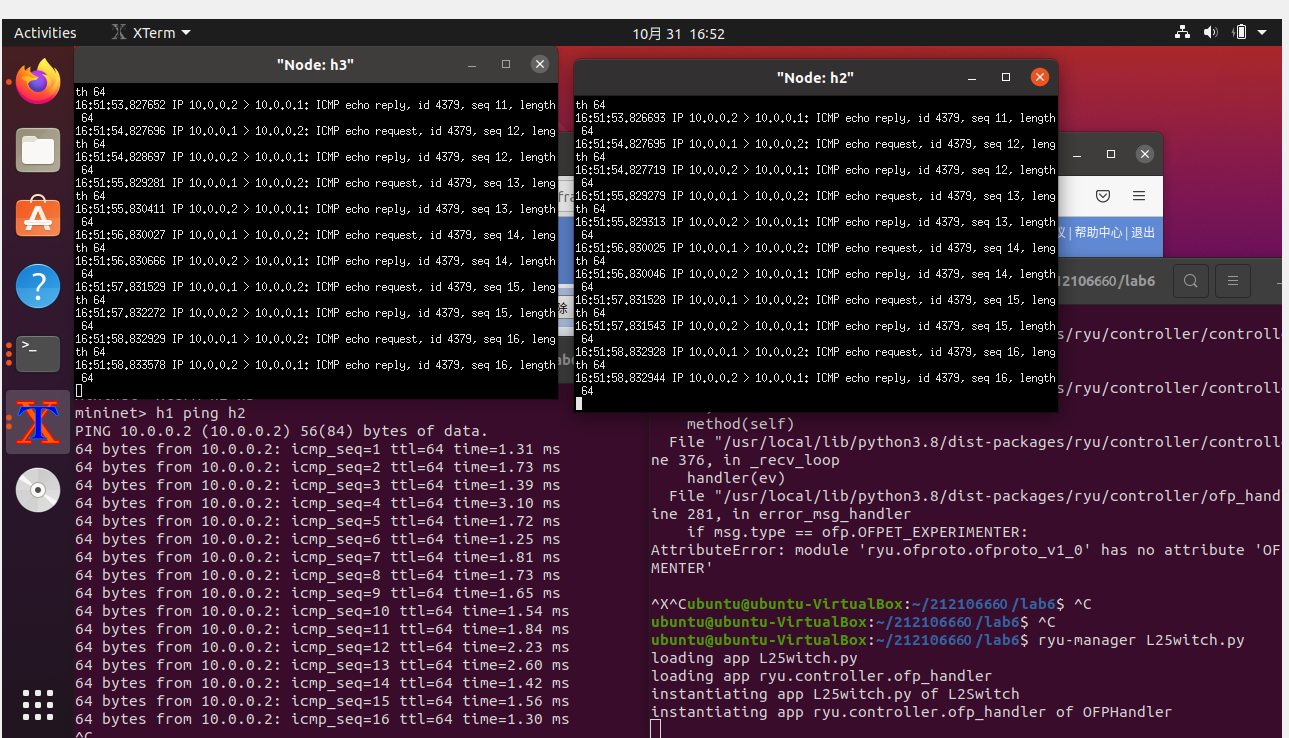Select the XTerm icon in the dock

[x=38, y=422]
